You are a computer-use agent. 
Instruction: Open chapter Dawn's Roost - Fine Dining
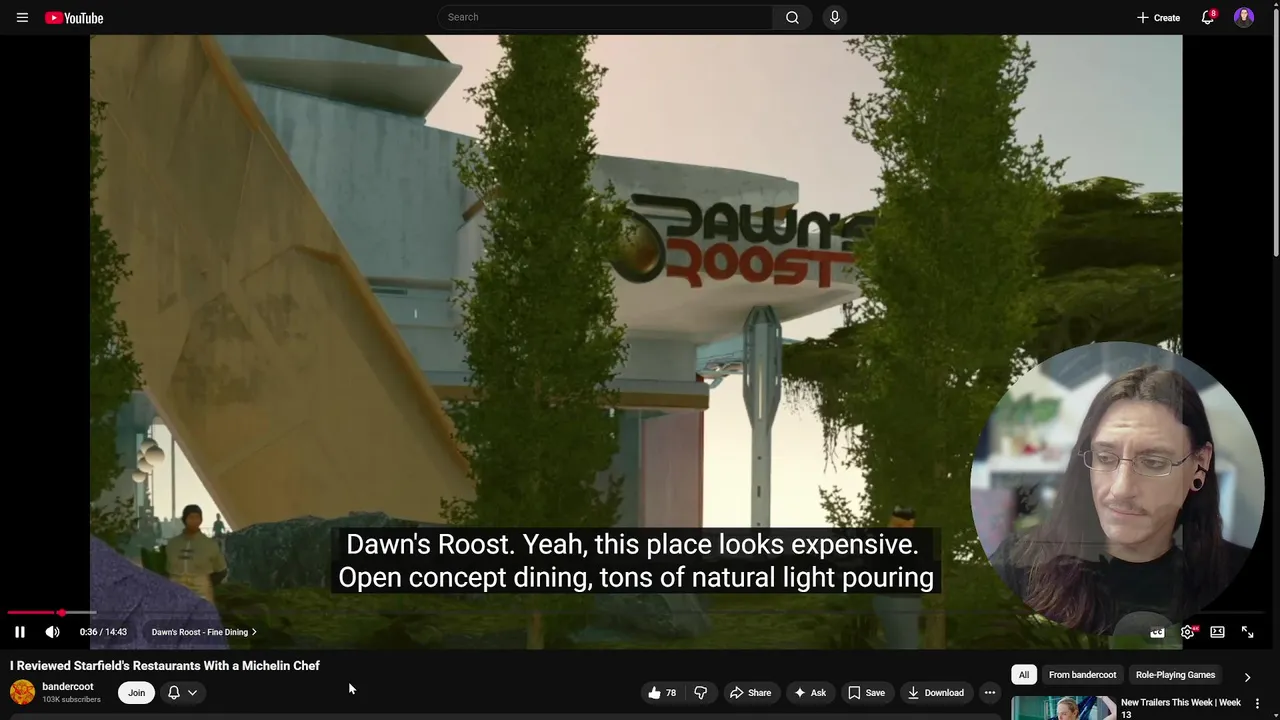[x=204, y=632]
